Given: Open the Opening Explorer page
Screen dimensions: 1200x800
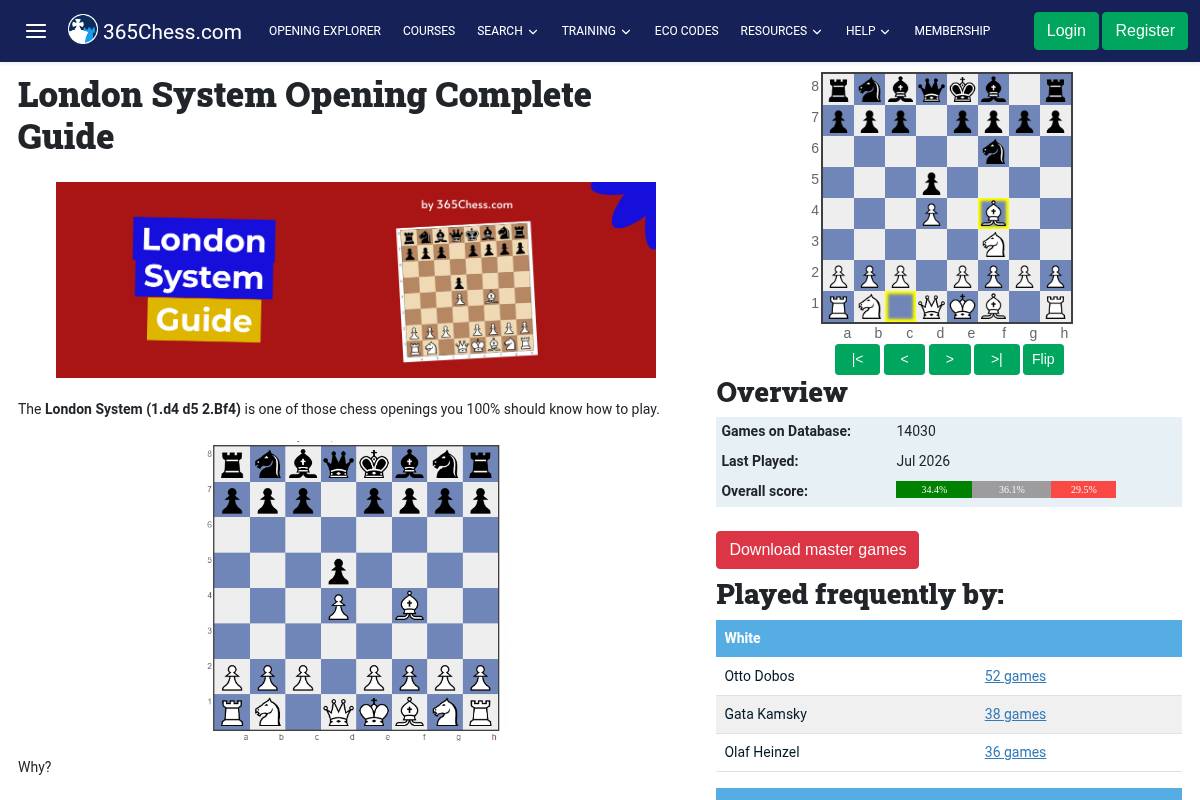Looking at the screenshot, I should pyautogui.click(x=325, y=31).
